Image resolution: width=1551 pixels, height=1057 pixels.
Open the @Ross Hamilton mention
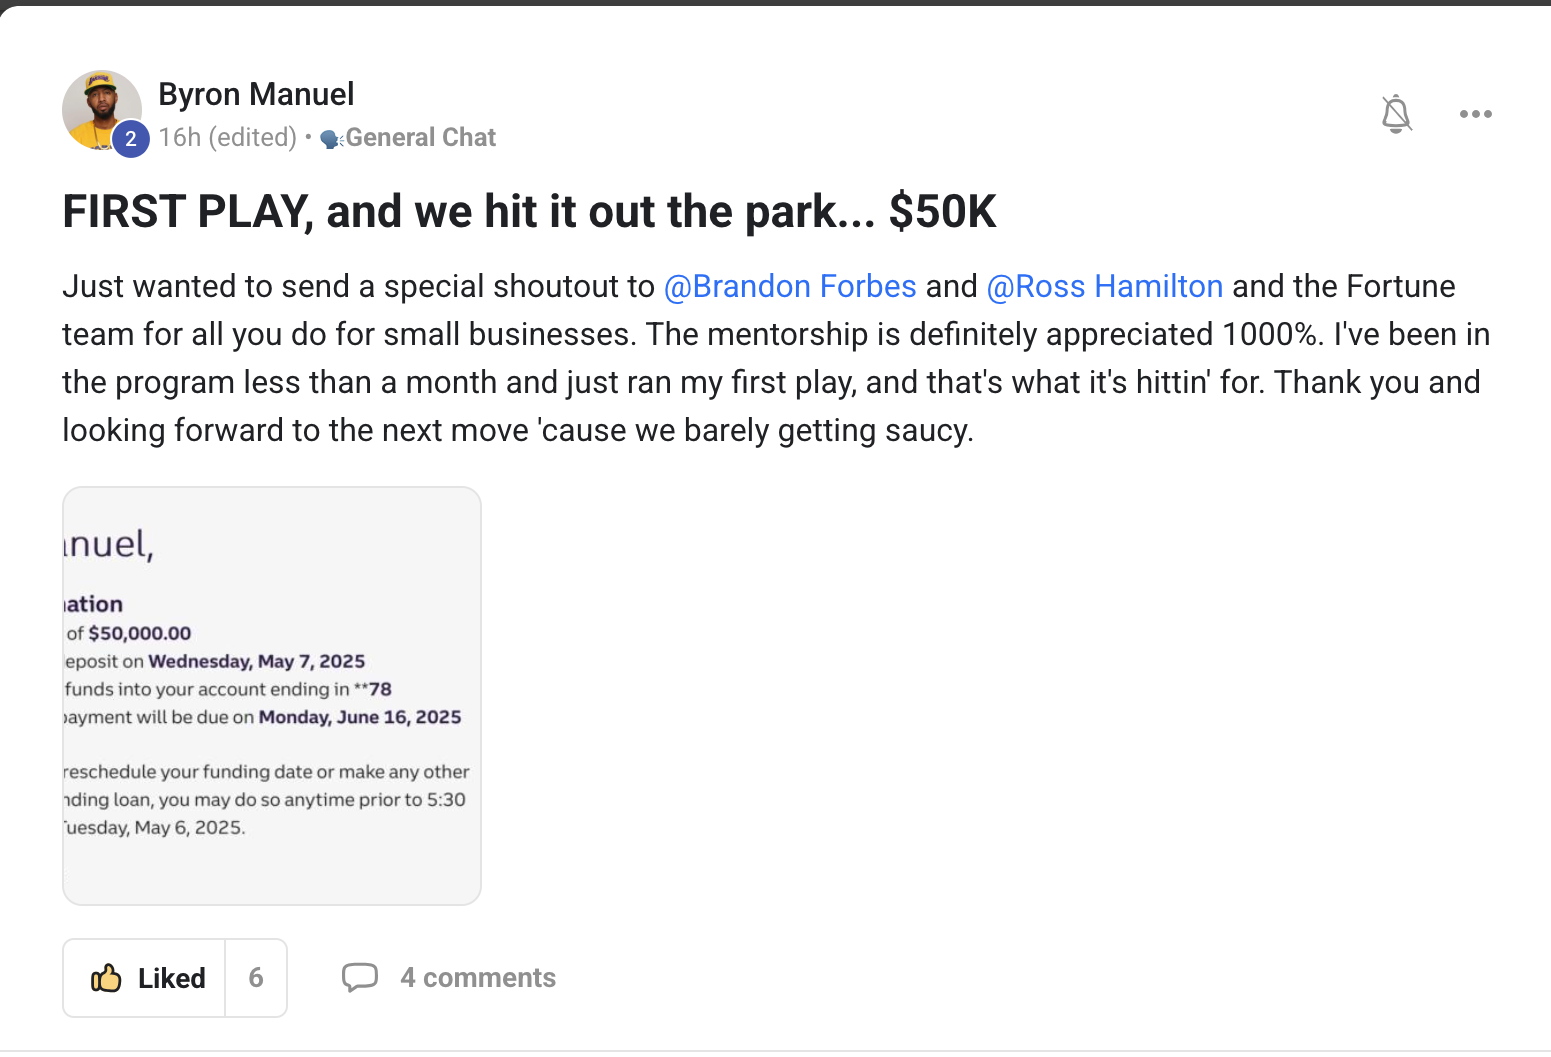1104,286
